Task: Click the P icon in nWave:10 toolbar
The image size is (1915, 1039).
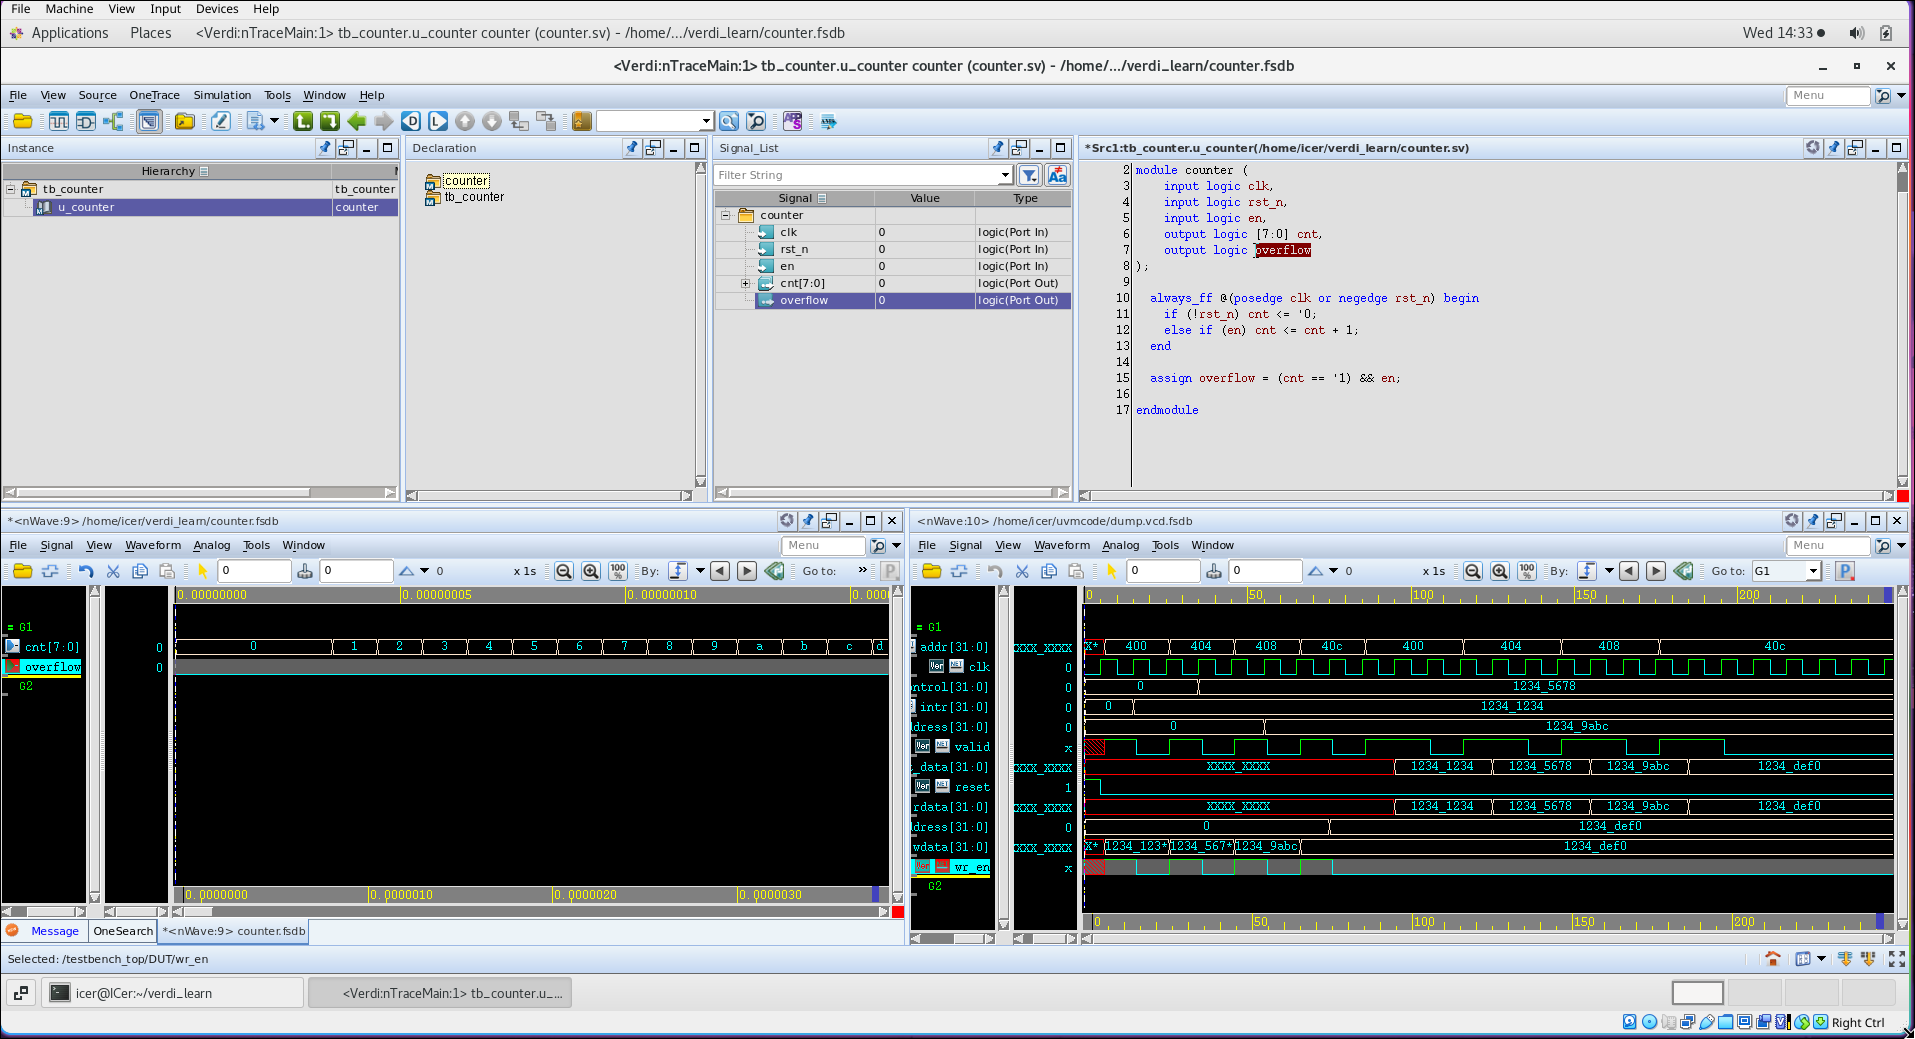Action: (x=1846, y=571)
